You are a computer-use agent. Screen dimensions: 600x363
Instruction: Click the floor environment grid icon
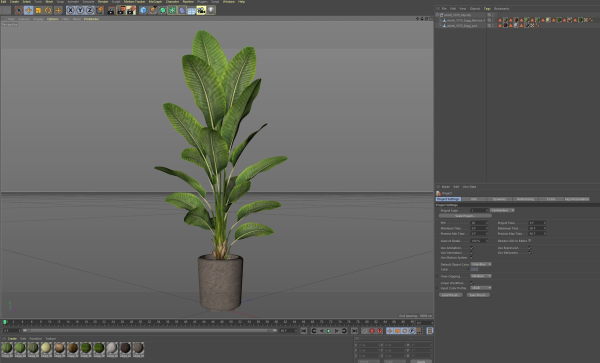[191, 10]
